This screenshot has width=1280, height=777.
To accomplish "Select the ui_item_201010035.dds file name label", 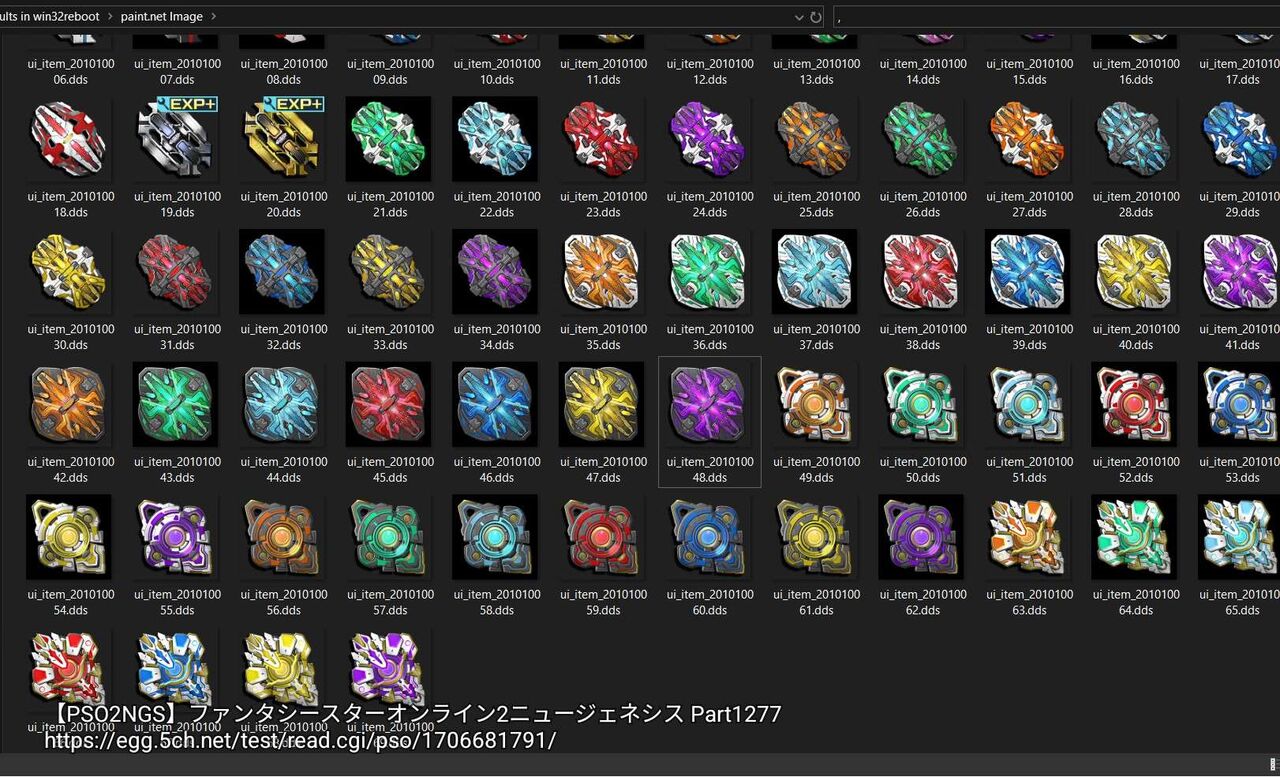I will point(603,337).
